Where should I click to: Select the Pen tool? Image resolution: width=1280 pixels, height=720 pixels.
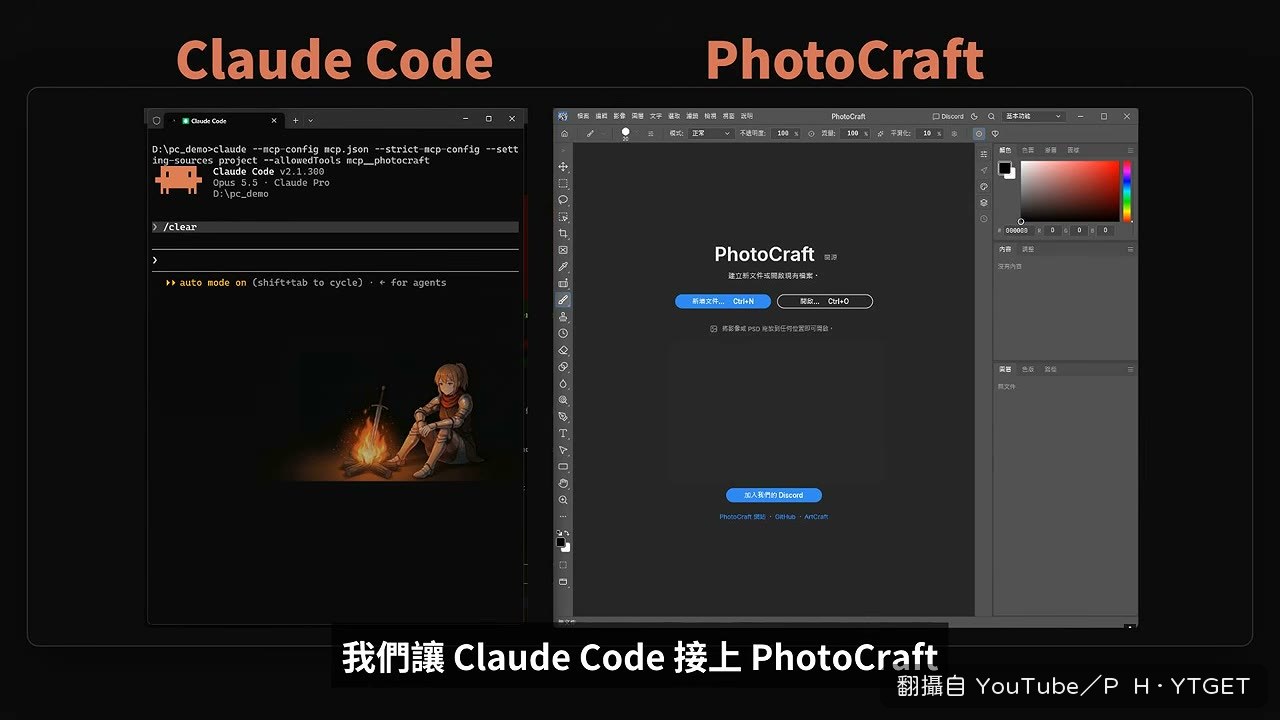point(563,416)
